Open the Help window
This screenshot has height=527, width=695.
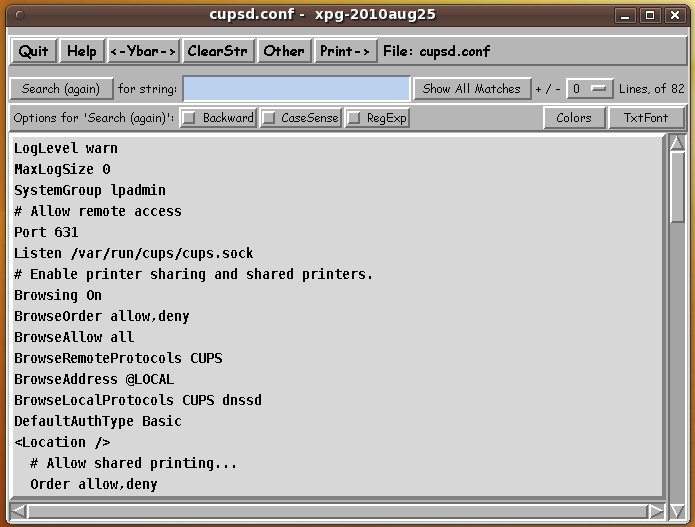point(82,51)
